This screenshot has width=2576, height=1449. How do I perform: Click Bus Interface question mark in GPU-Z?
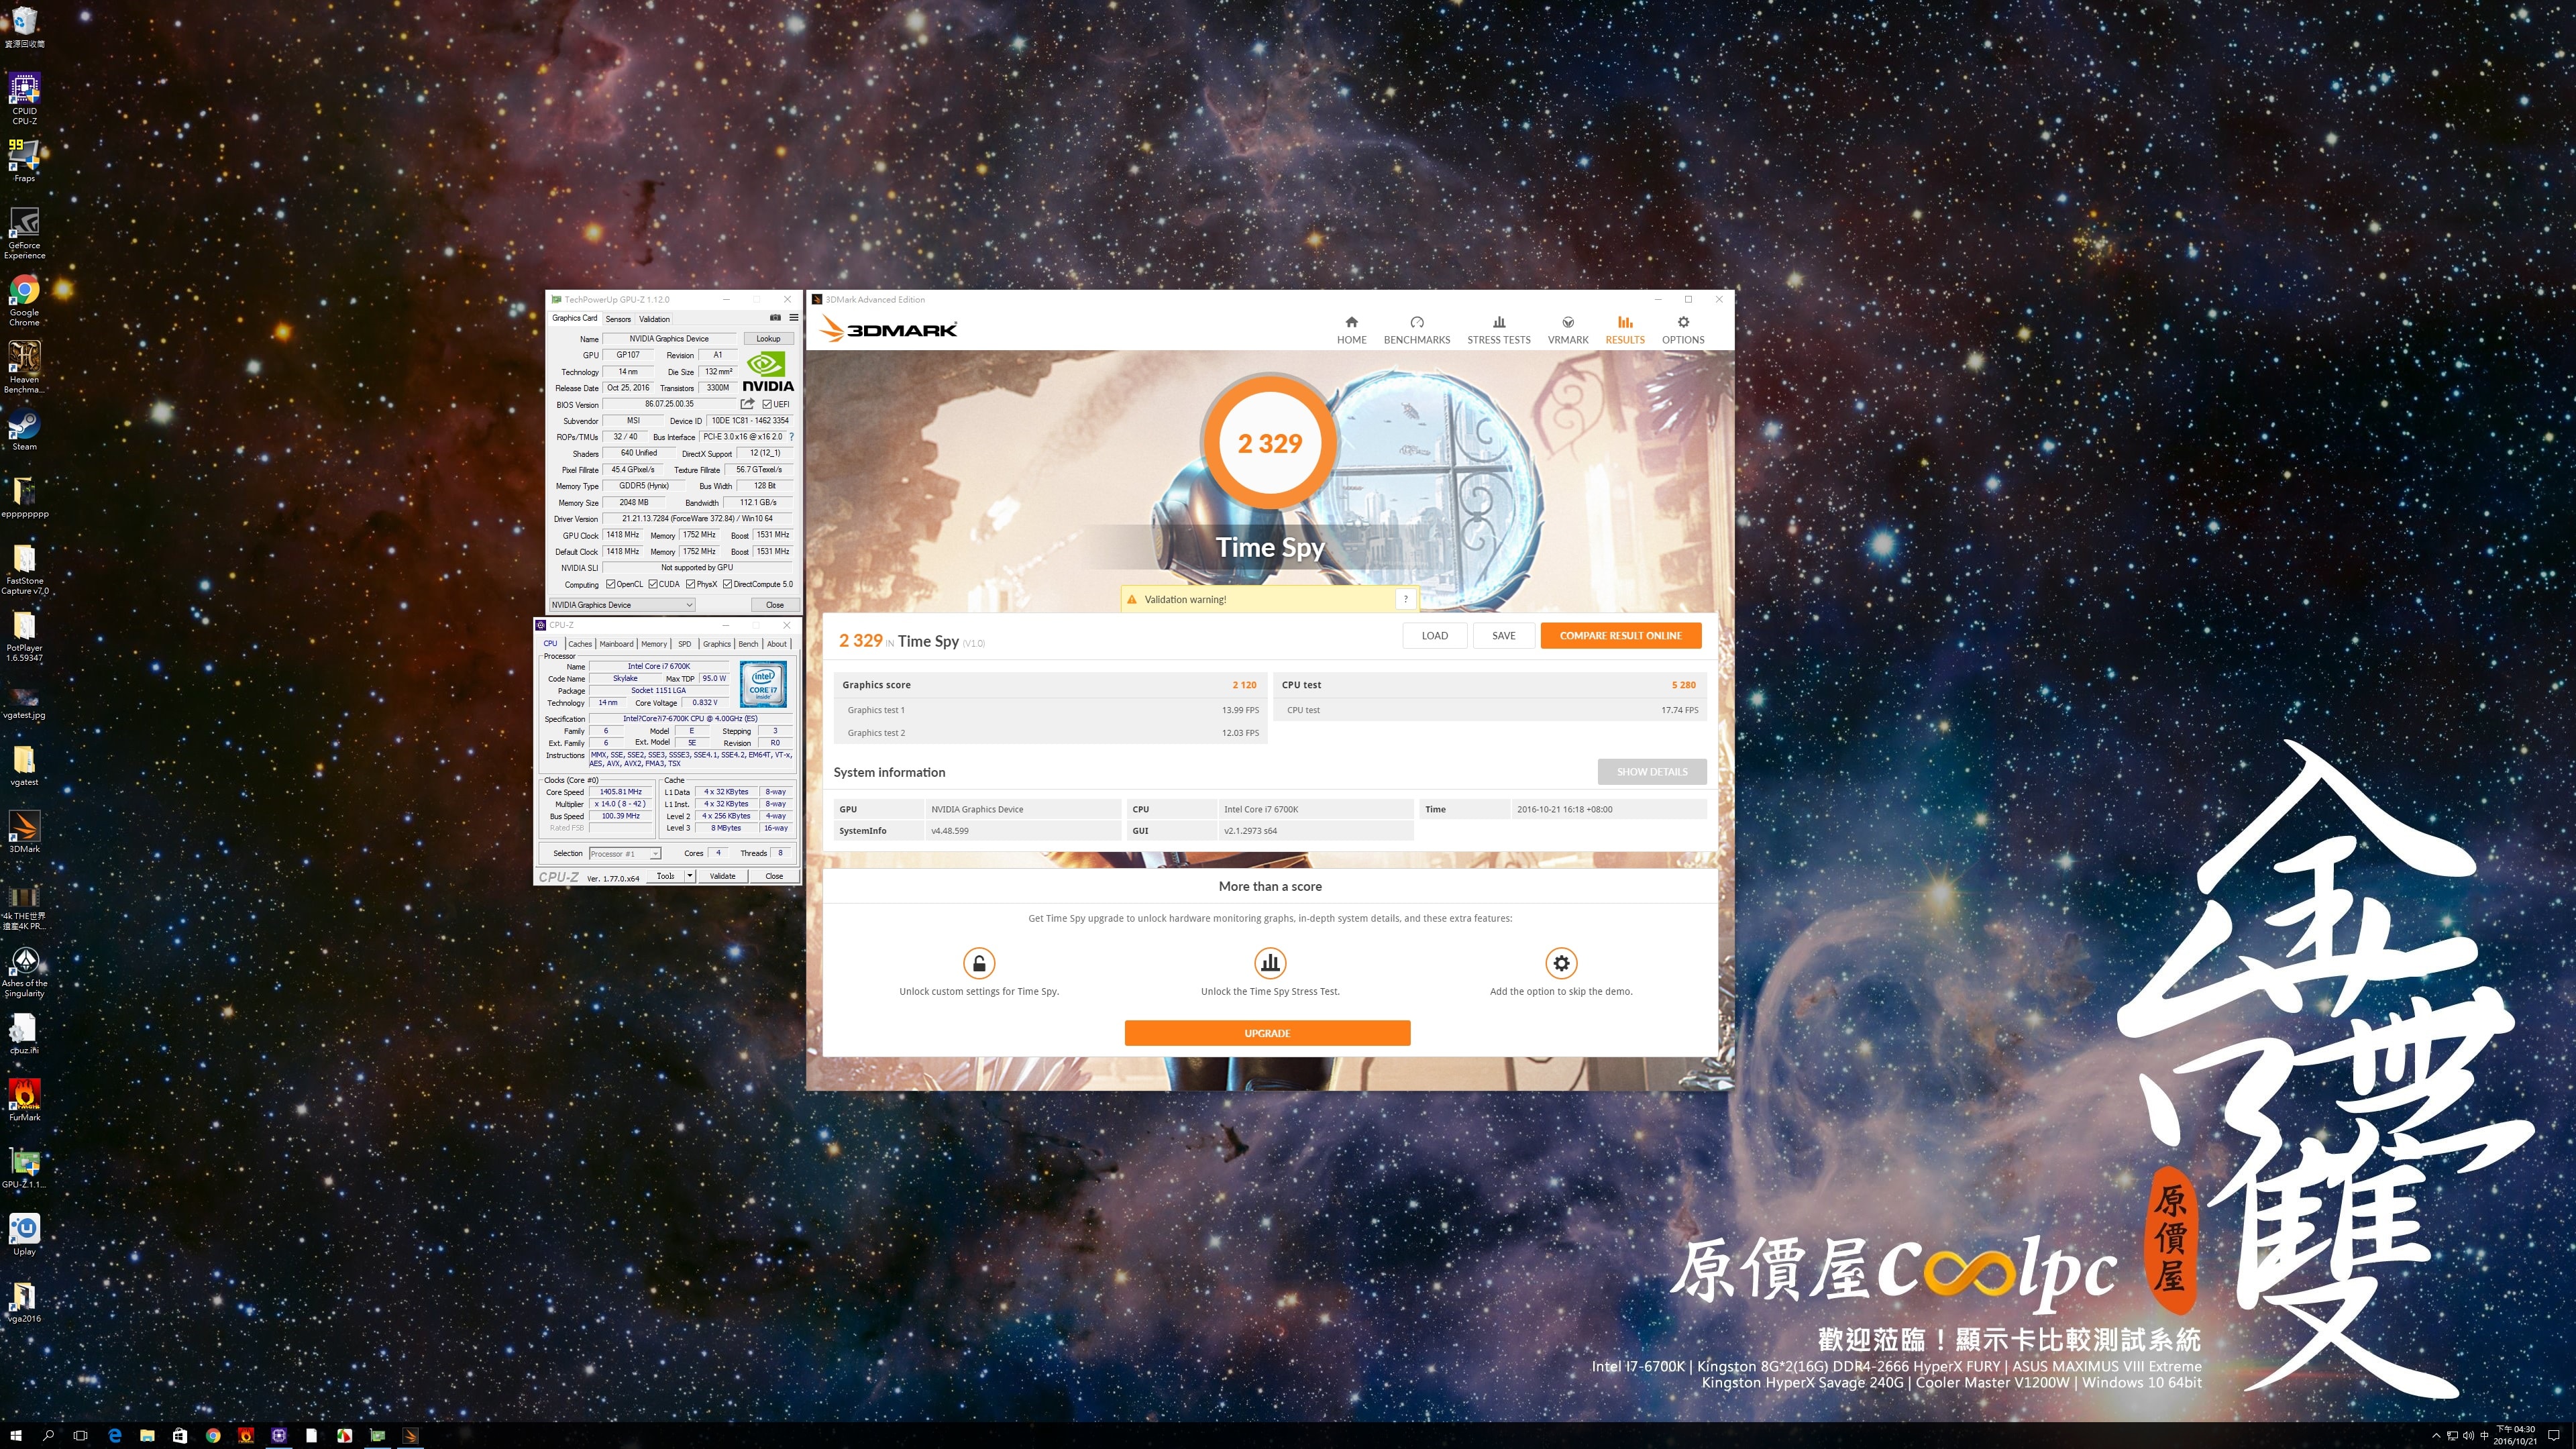[x=791, y=437]
